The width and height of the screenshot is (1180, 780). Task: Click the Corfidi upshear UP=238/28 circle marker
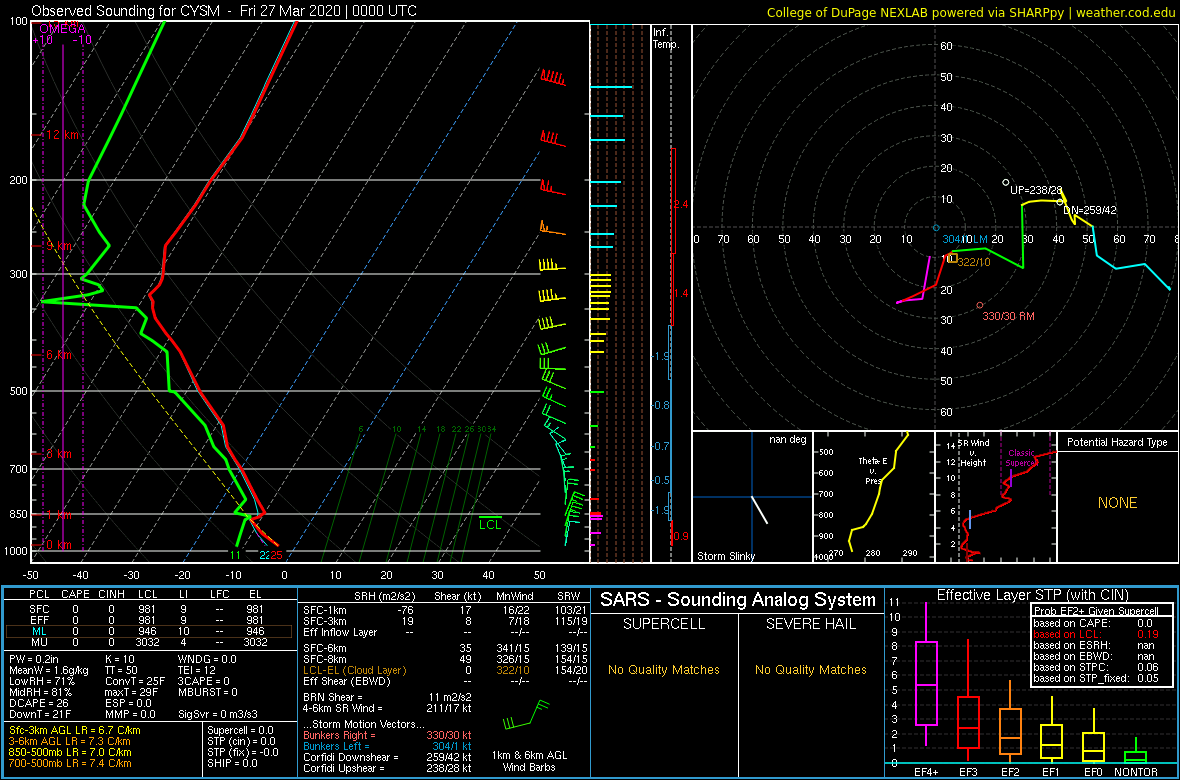[x=1005, y=182]
